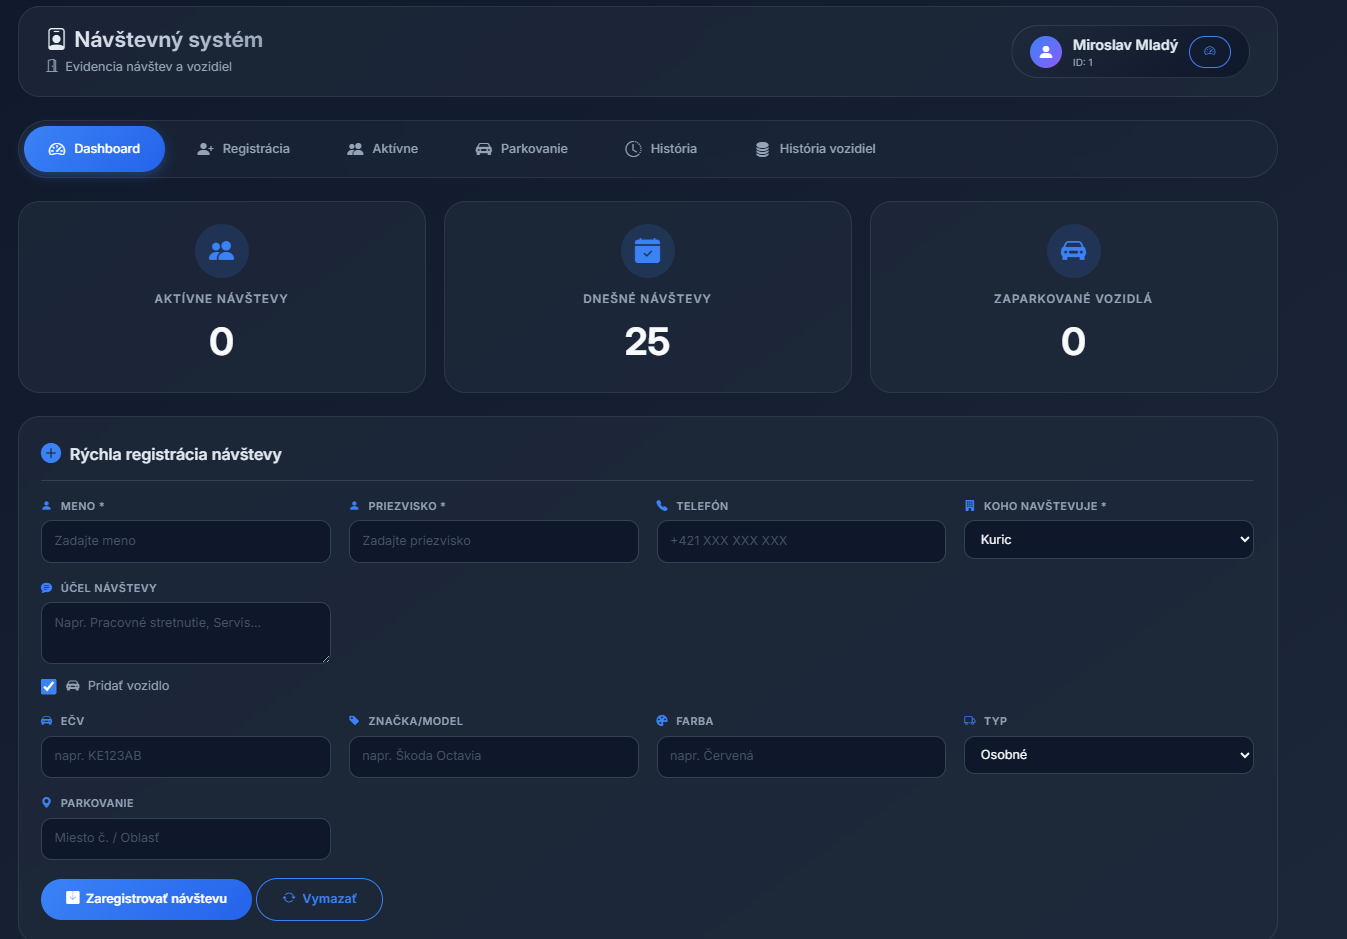Go to the História vozidiel tab

(x=815, y=149)
